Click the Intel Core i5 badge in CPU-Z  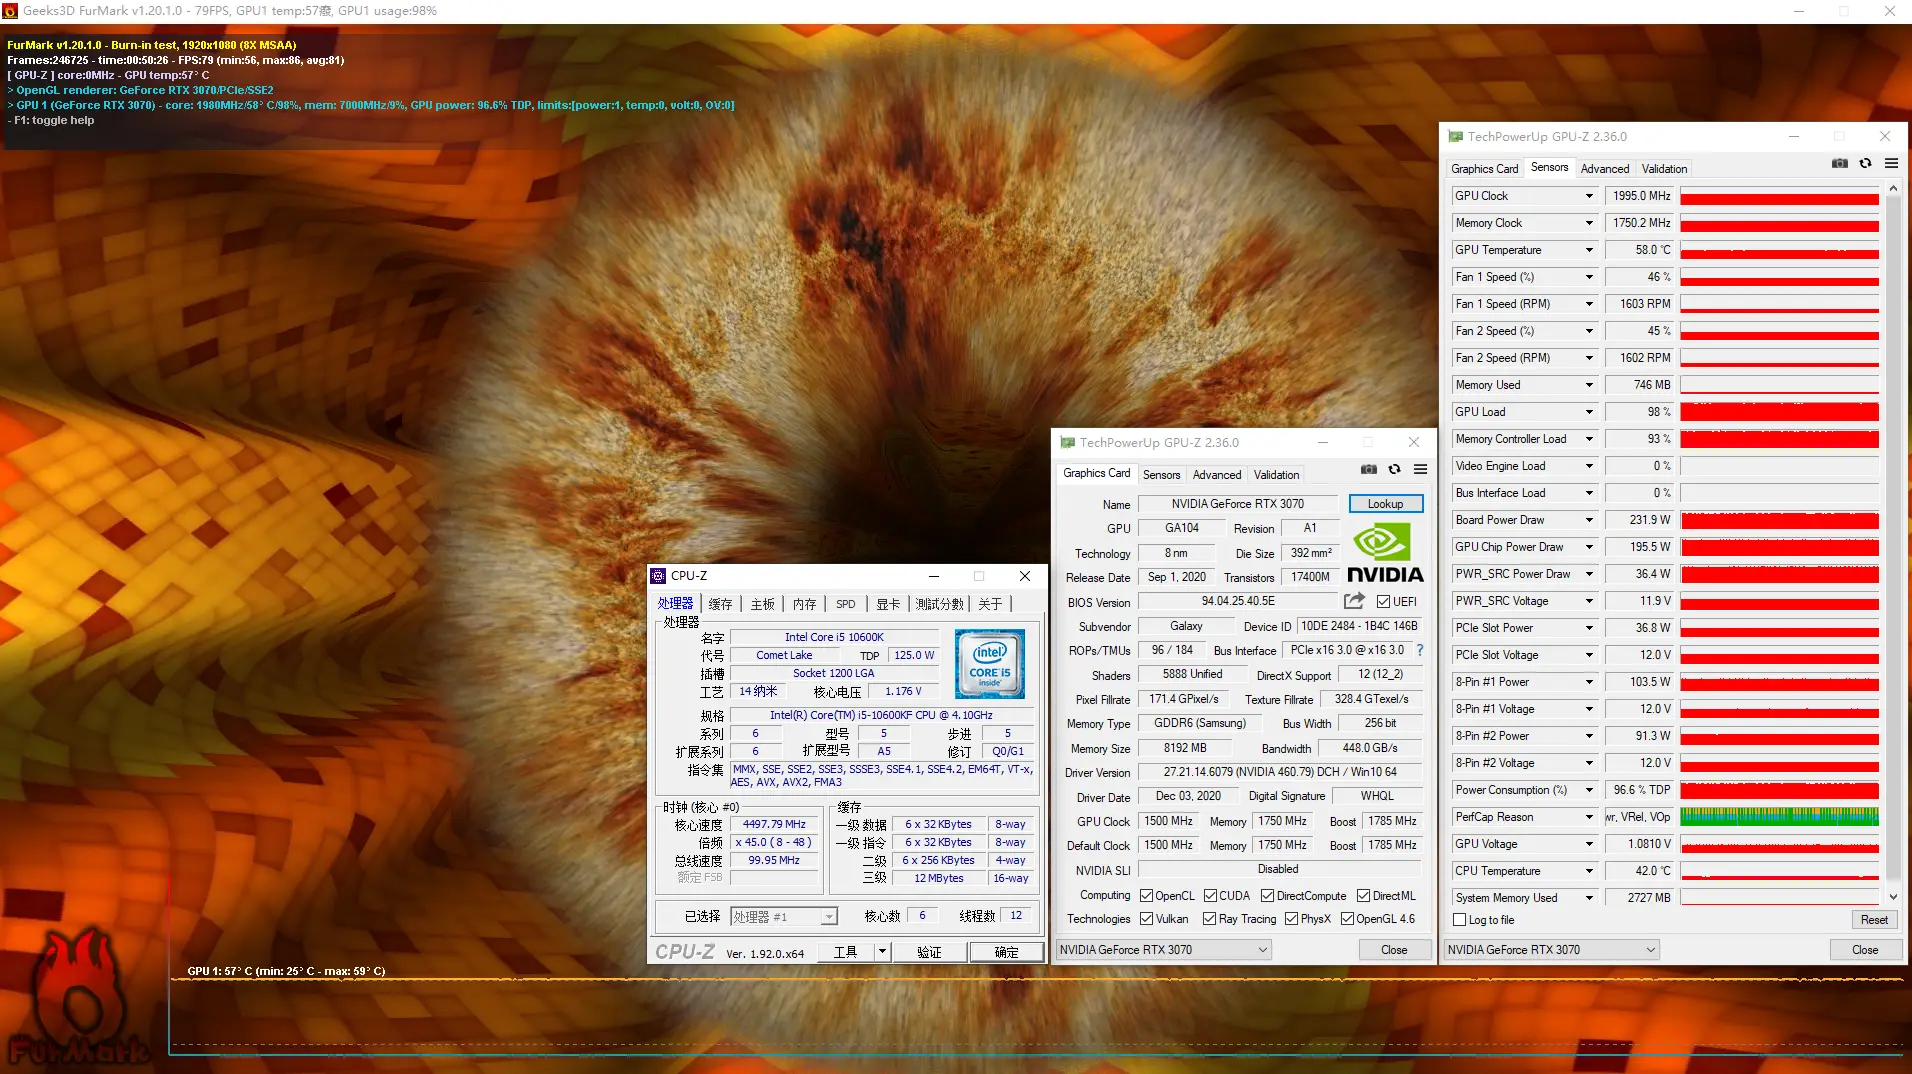coord(989,664)
